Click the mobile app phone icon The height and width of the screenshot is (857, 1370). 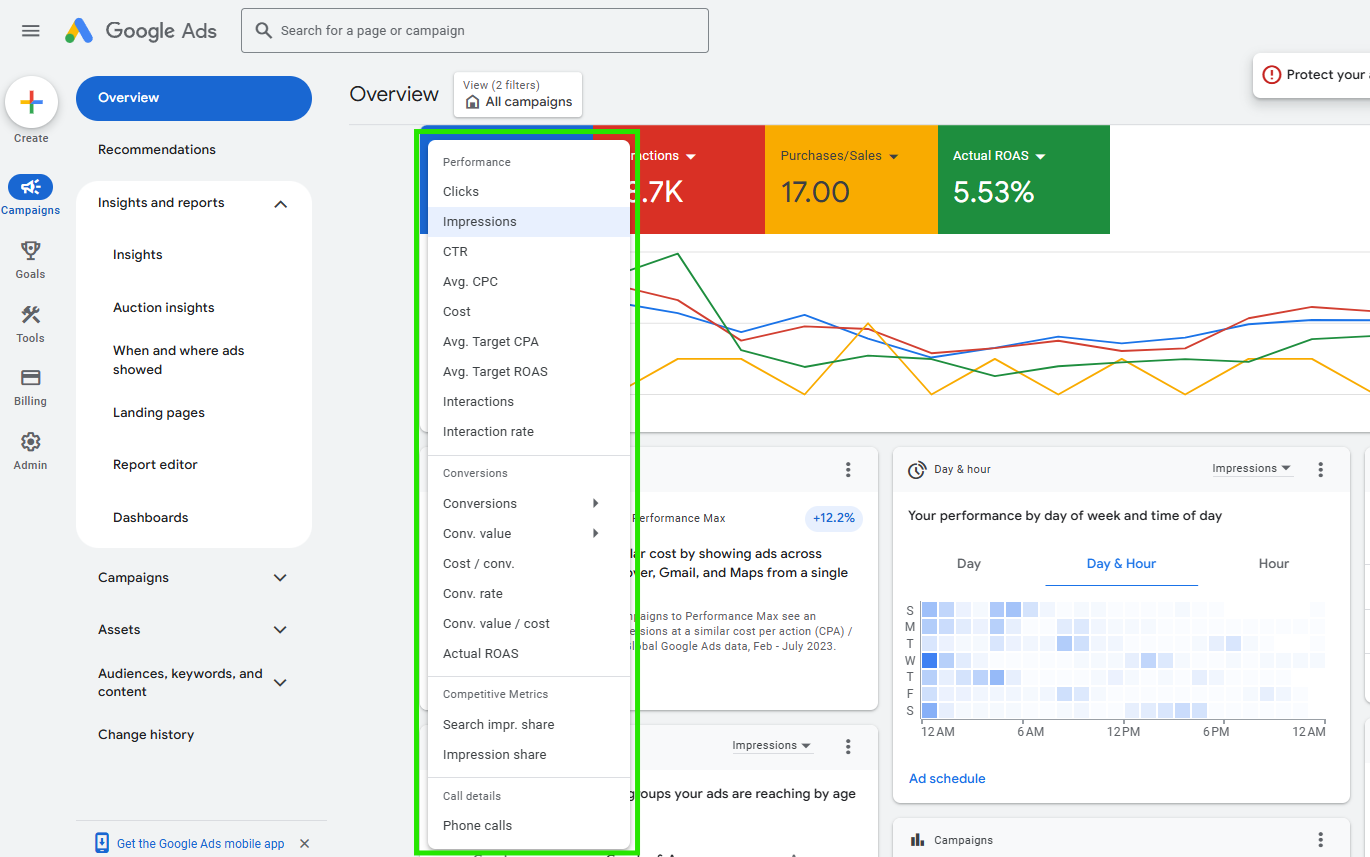pos(102,843)
